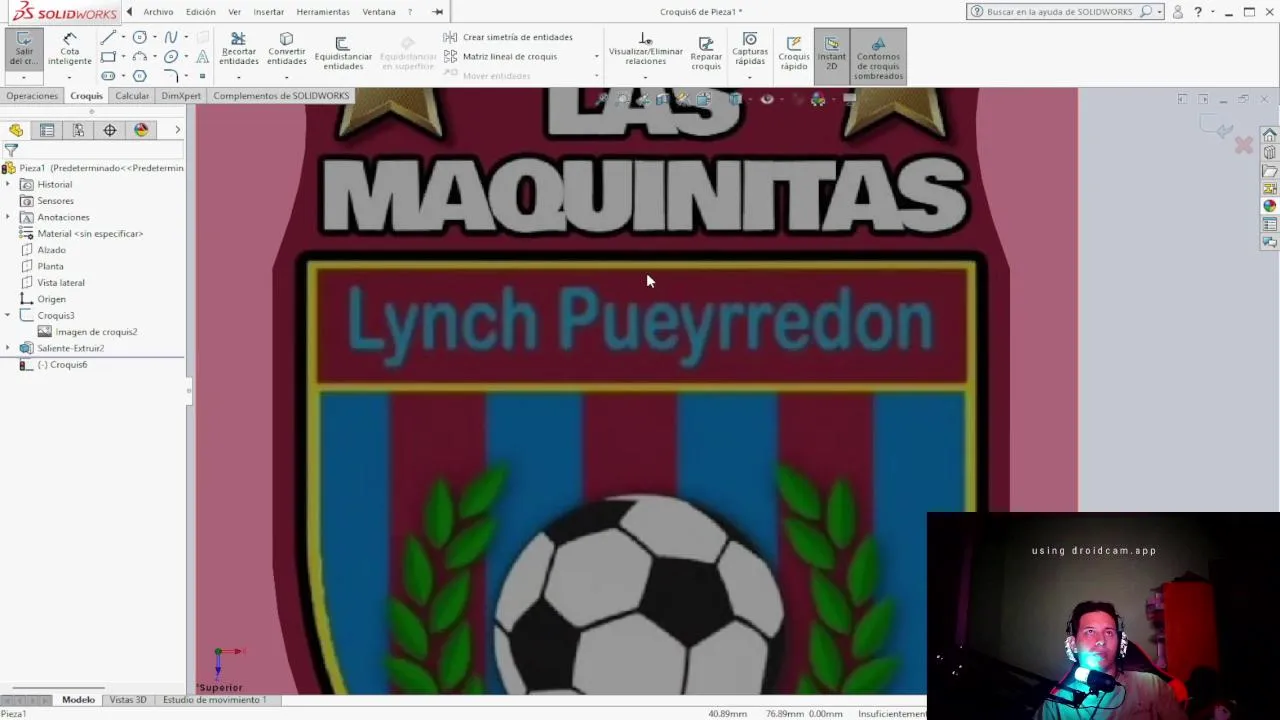Screen dimensions: 1280x720
Task: Open FeatureManager design tree tab
Action: tap(16, 130)
